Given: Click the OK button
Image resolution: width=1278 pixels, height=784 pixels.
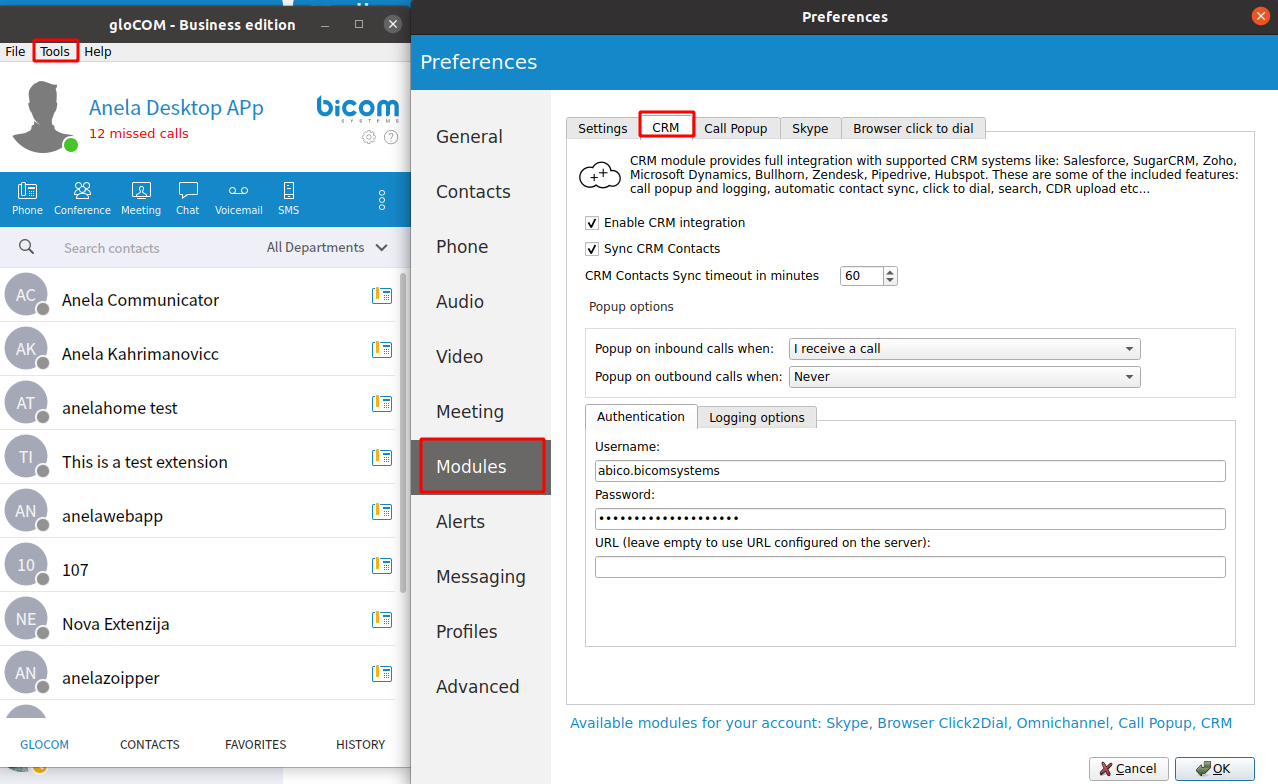Looking at the screenshot, I should [x=1214, y=769].
